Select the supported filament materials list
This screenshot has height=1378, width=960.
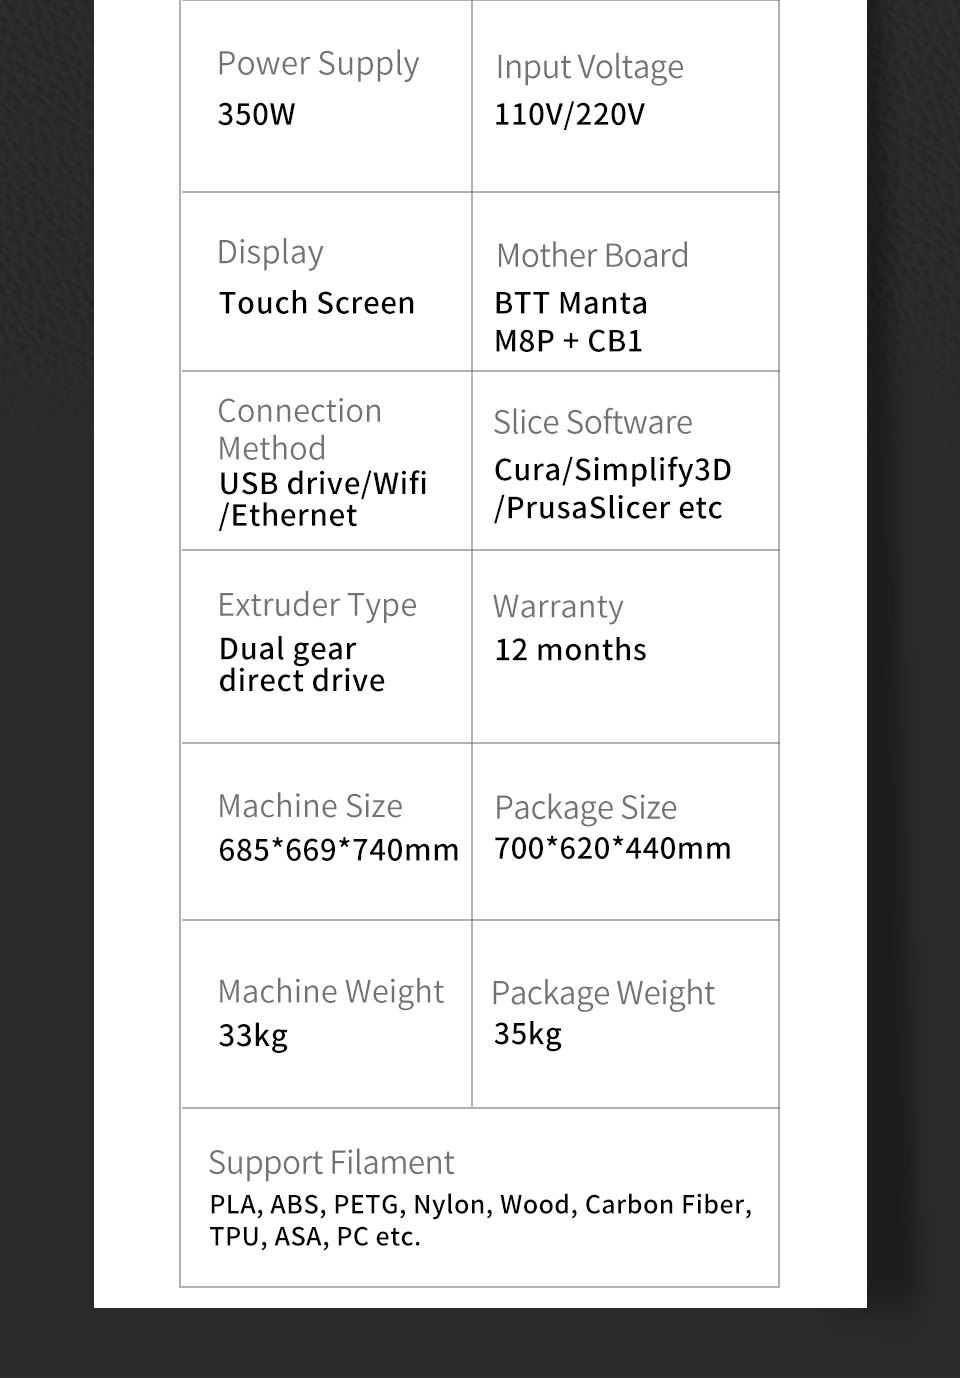pyautogui.click(x=480, y=1220)
